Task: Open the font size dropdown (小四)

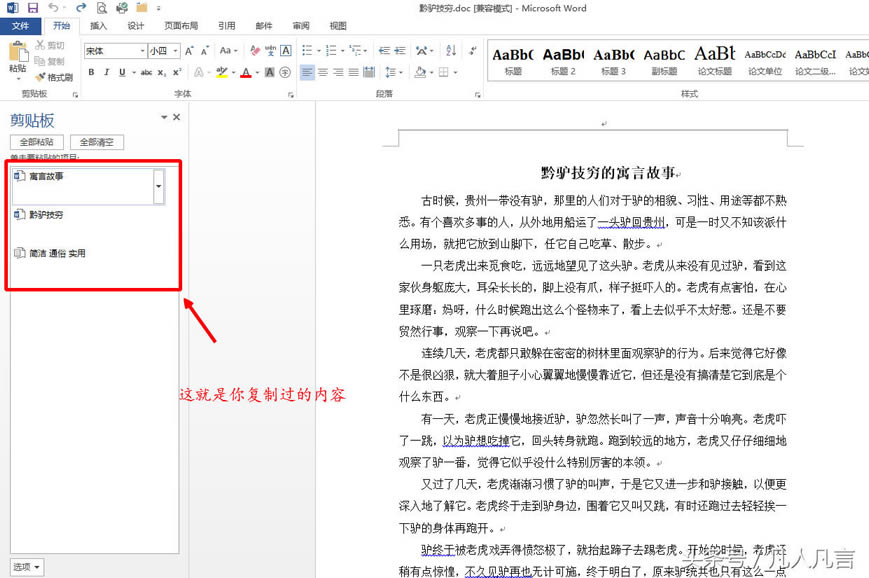Action: click(x=176, y=51)
